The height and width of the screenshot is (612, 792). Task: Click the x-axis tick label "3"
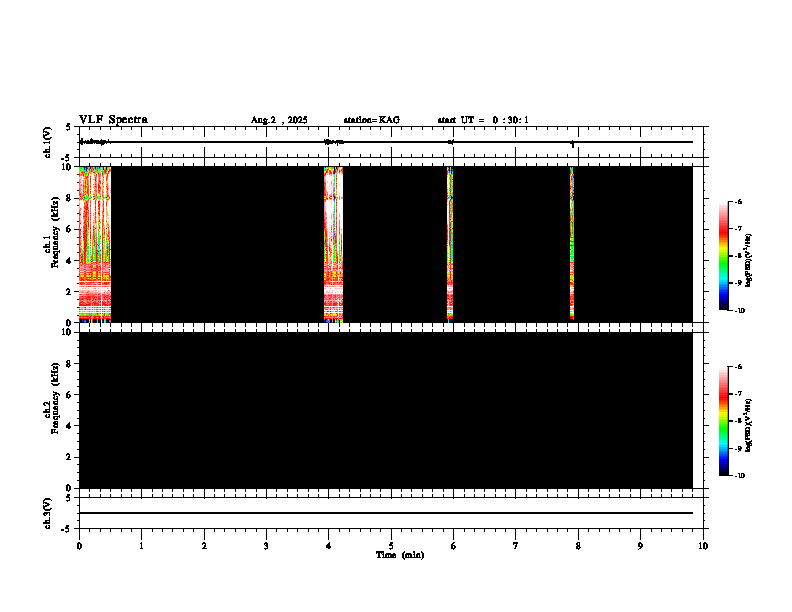tap(266, 546)
